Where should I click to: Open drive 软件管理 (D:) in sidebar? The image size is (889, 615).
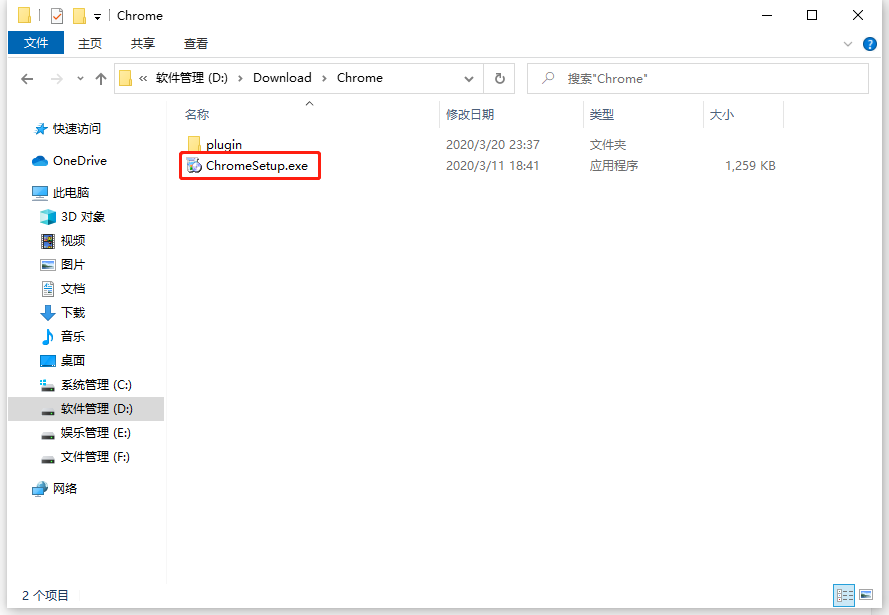pyautogui.click(x=86, y=409)
